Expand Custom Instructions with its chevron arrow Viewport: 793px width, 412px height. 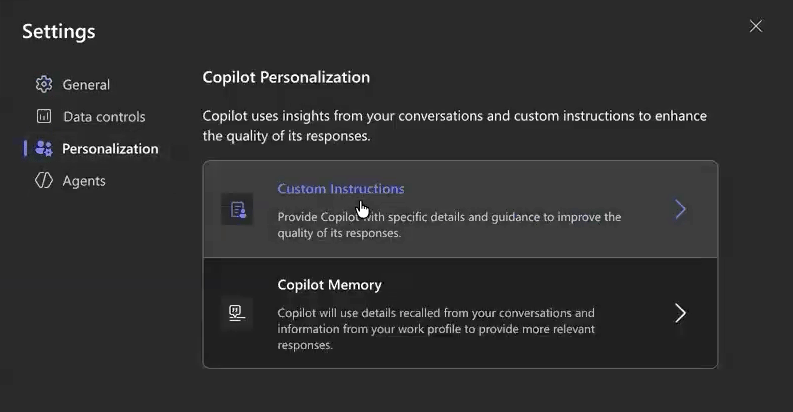tap(681, 209)
